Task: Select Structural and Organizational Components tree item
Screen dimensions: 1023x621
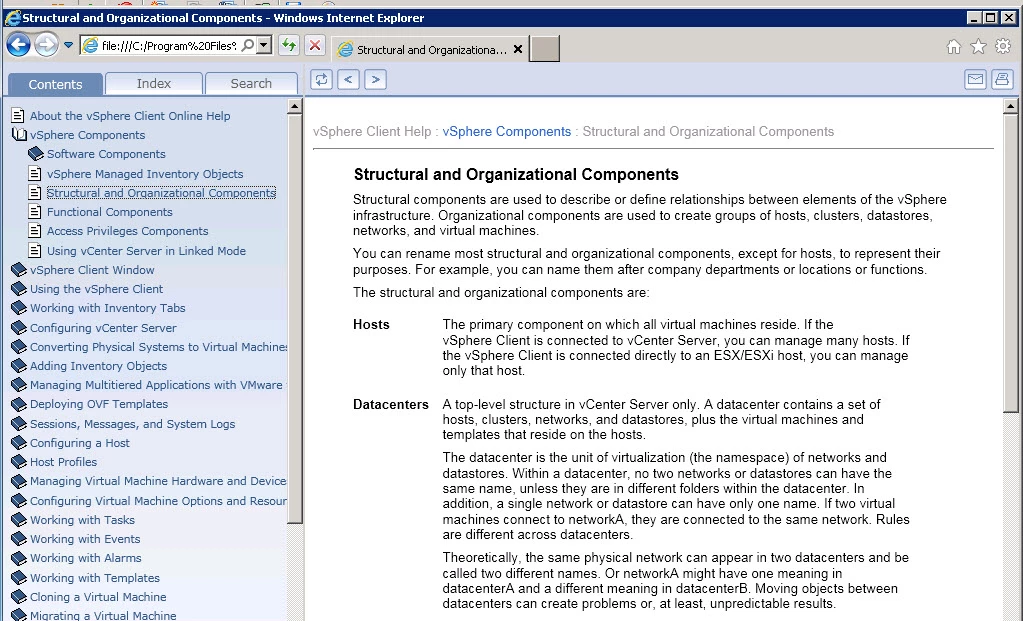Action: coord(161,193)
